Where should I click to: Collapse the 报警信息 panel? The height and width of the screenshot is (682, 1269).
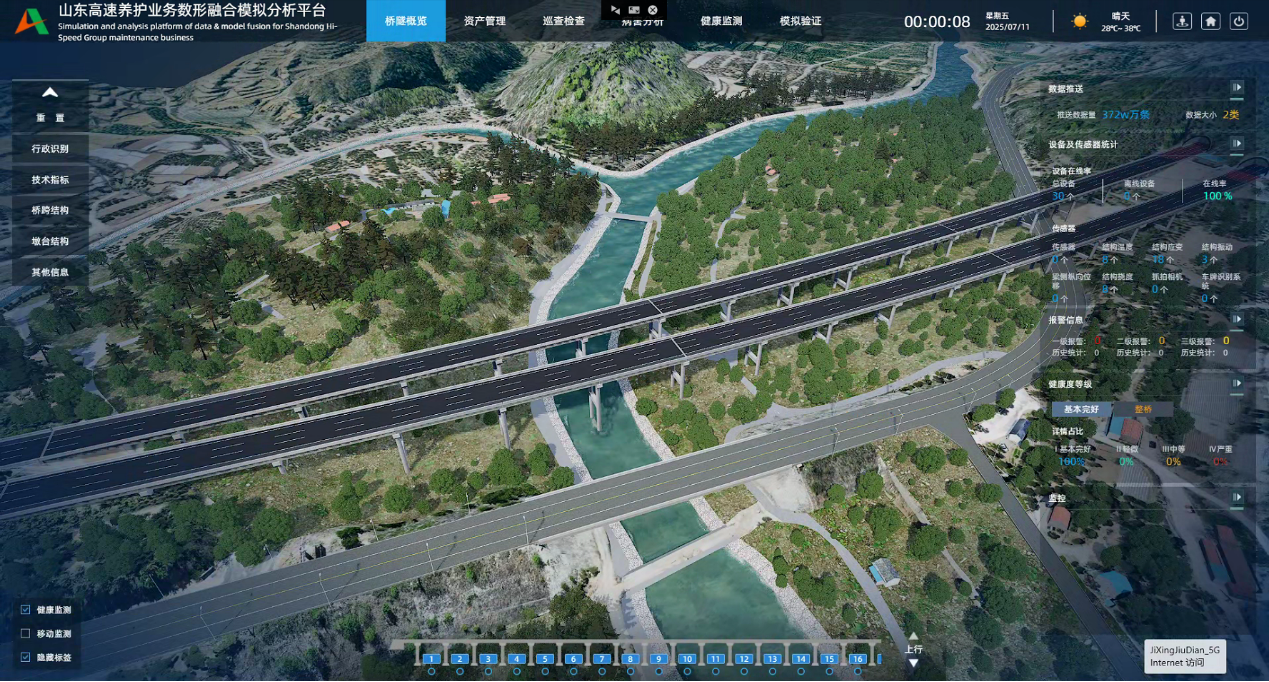(1237, 320)
